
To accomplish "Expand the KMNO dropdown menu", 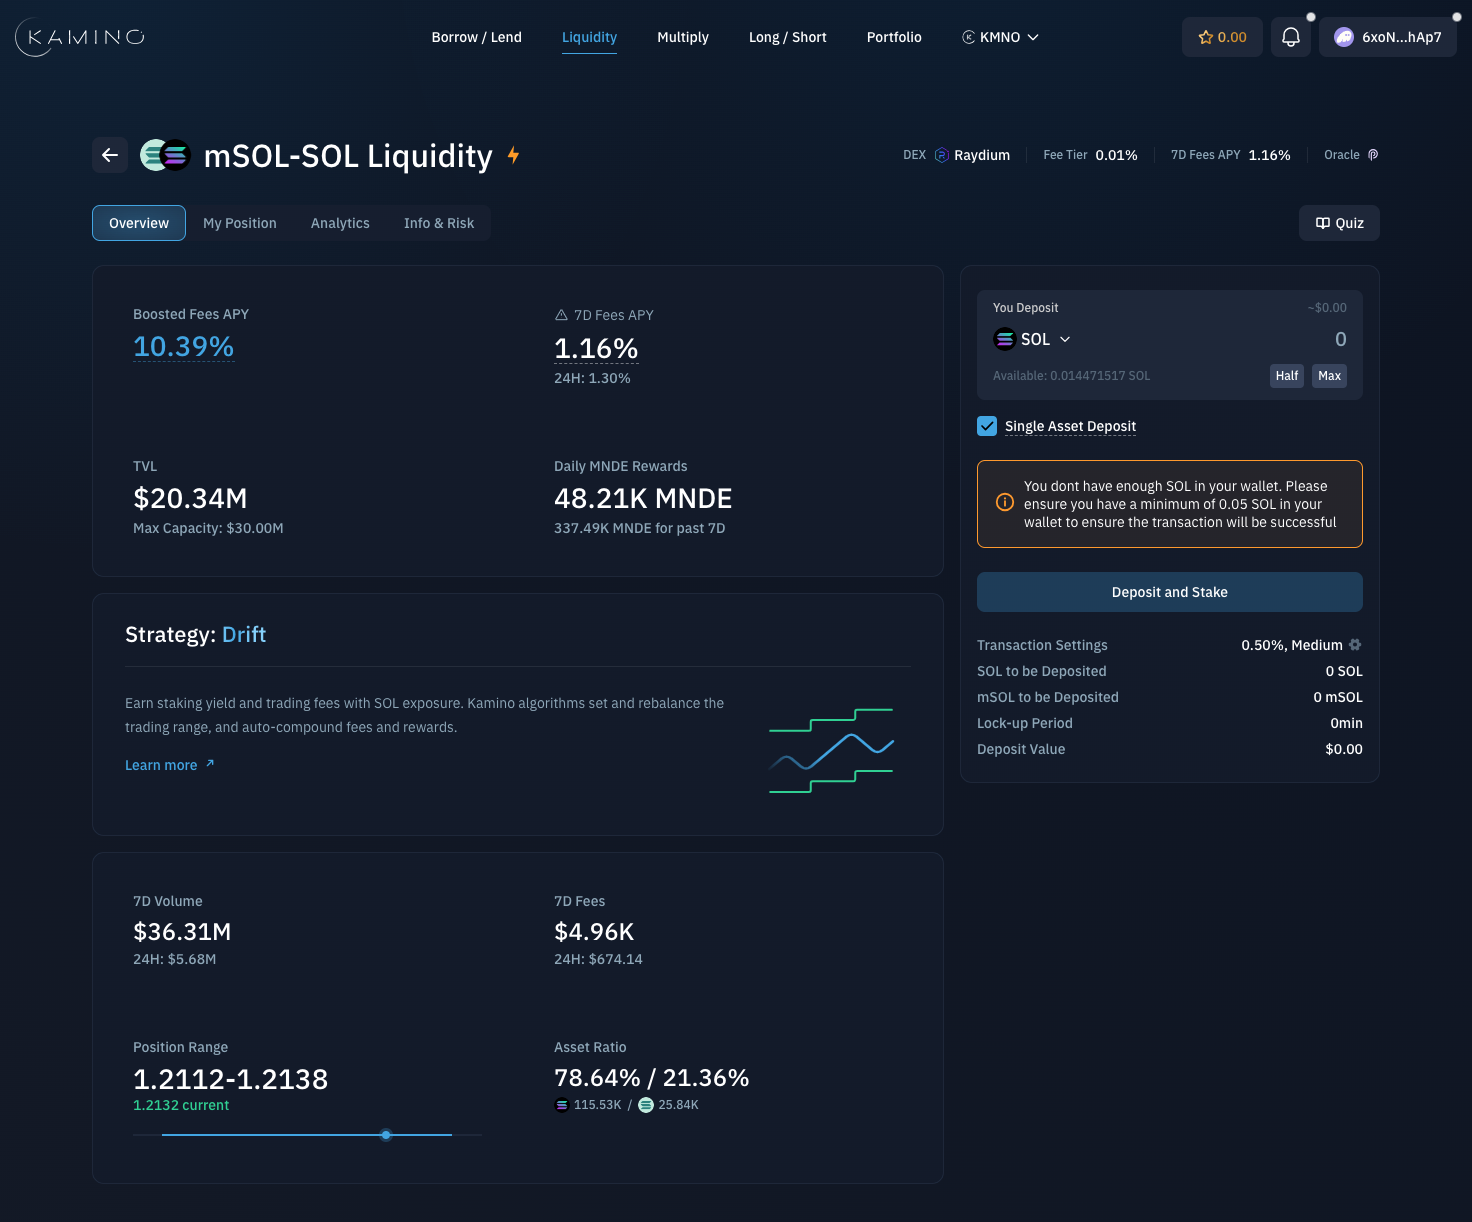I will [x=1000, y=37].
